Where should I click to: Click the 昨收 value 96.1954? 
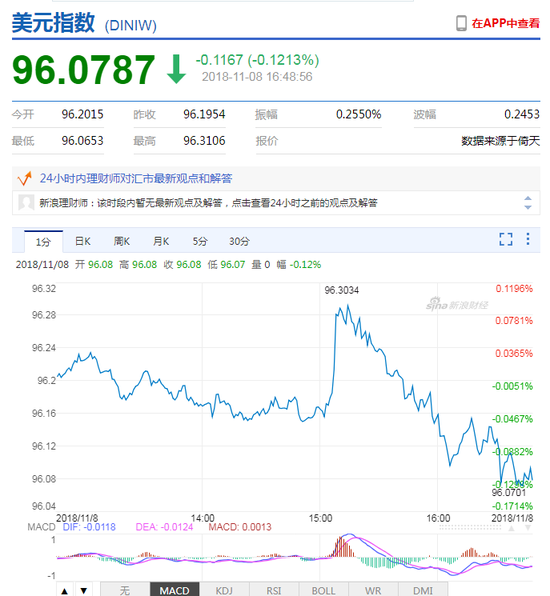(x=204, y=114)
